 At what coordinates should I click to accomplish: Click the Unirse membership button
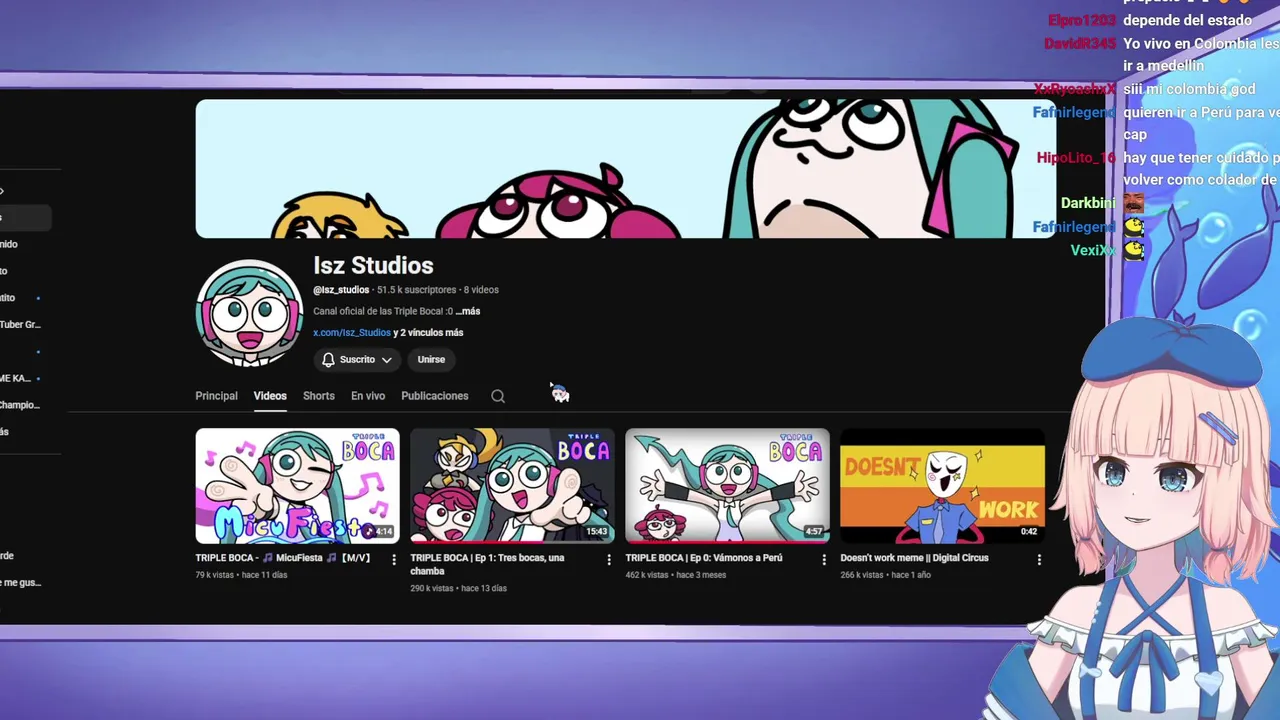[431, 359]
